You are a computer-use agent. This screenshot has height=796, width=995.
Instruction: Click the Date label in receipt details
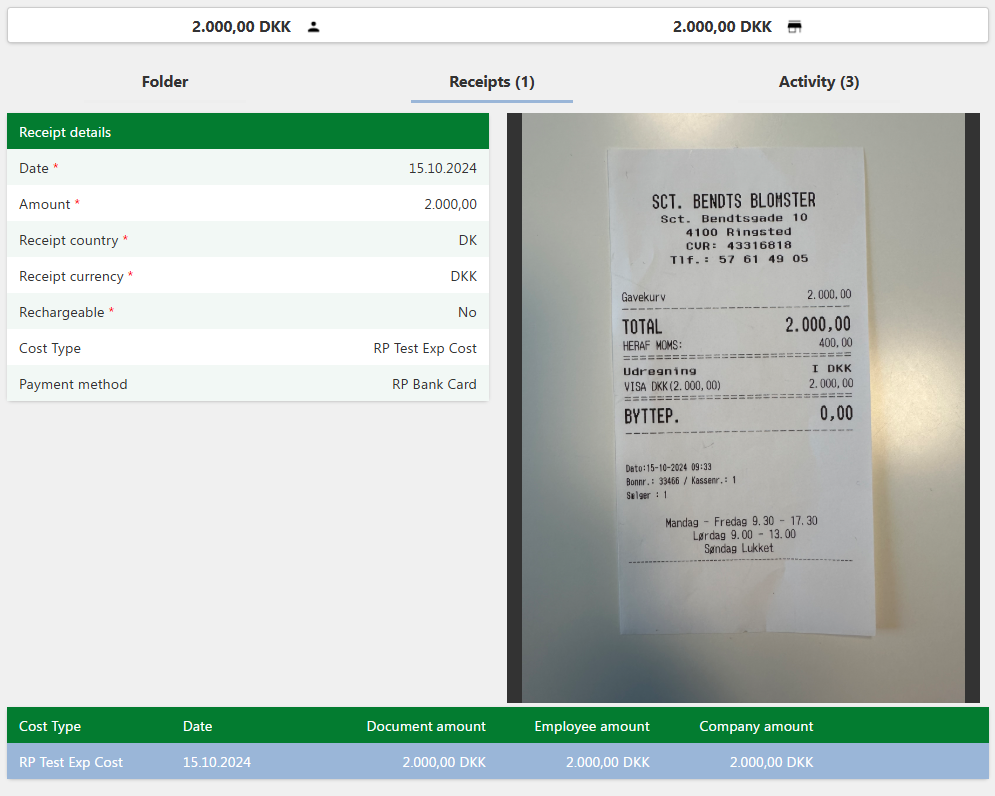[x=34, y=168]
